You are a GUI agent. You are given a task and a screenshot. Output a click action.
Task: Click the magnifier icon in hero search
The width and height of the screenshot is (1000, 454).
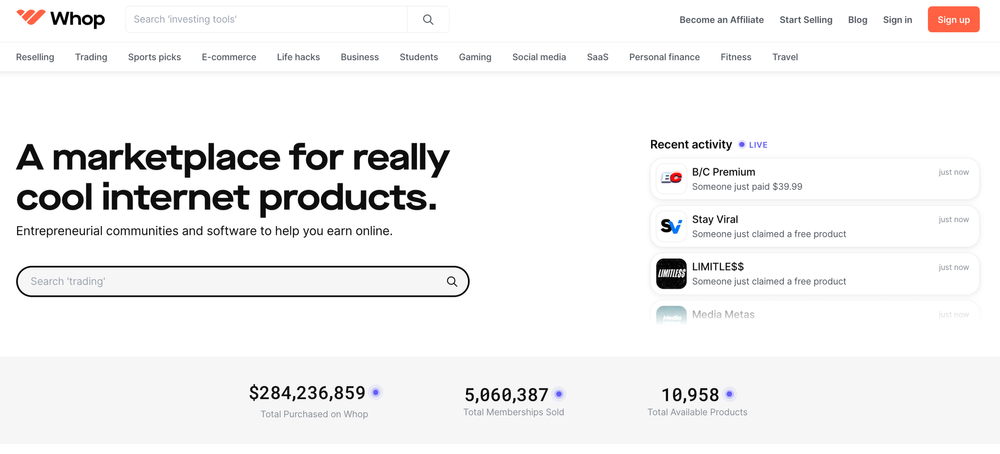(x=452, y=282)
